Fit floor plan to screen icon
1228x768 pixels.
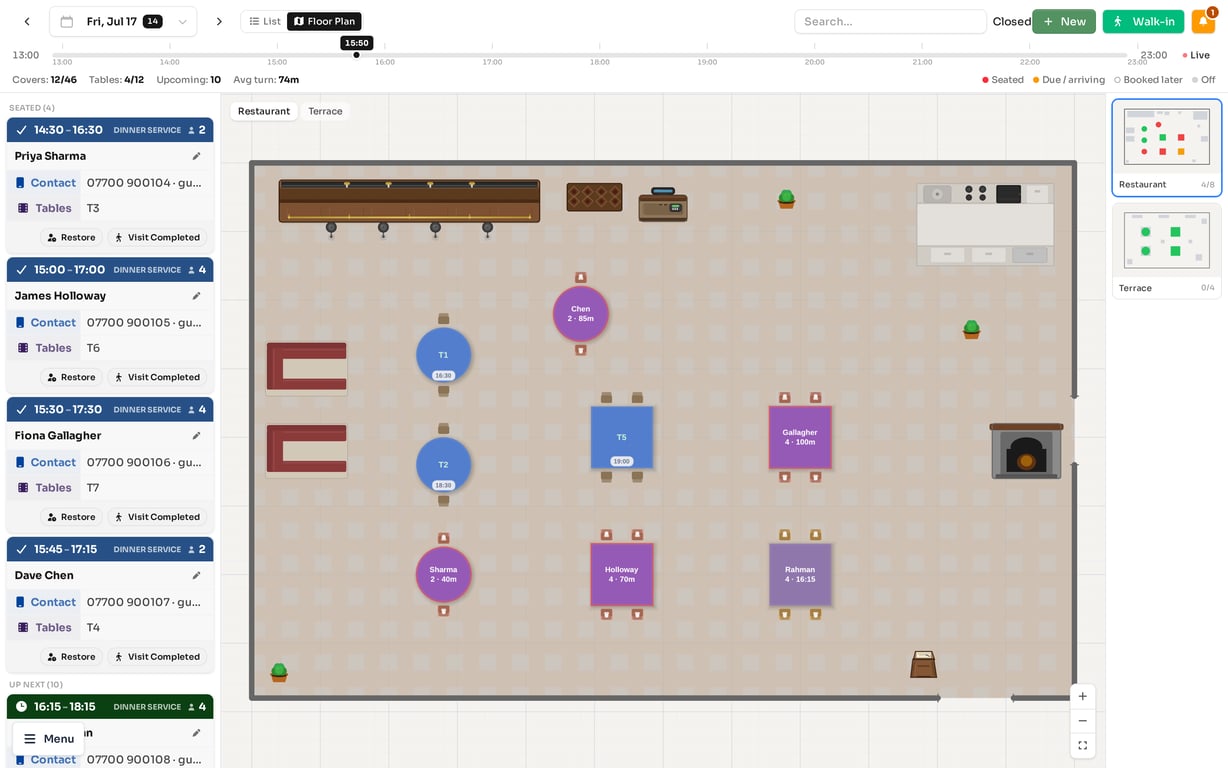pos(1082,746)
